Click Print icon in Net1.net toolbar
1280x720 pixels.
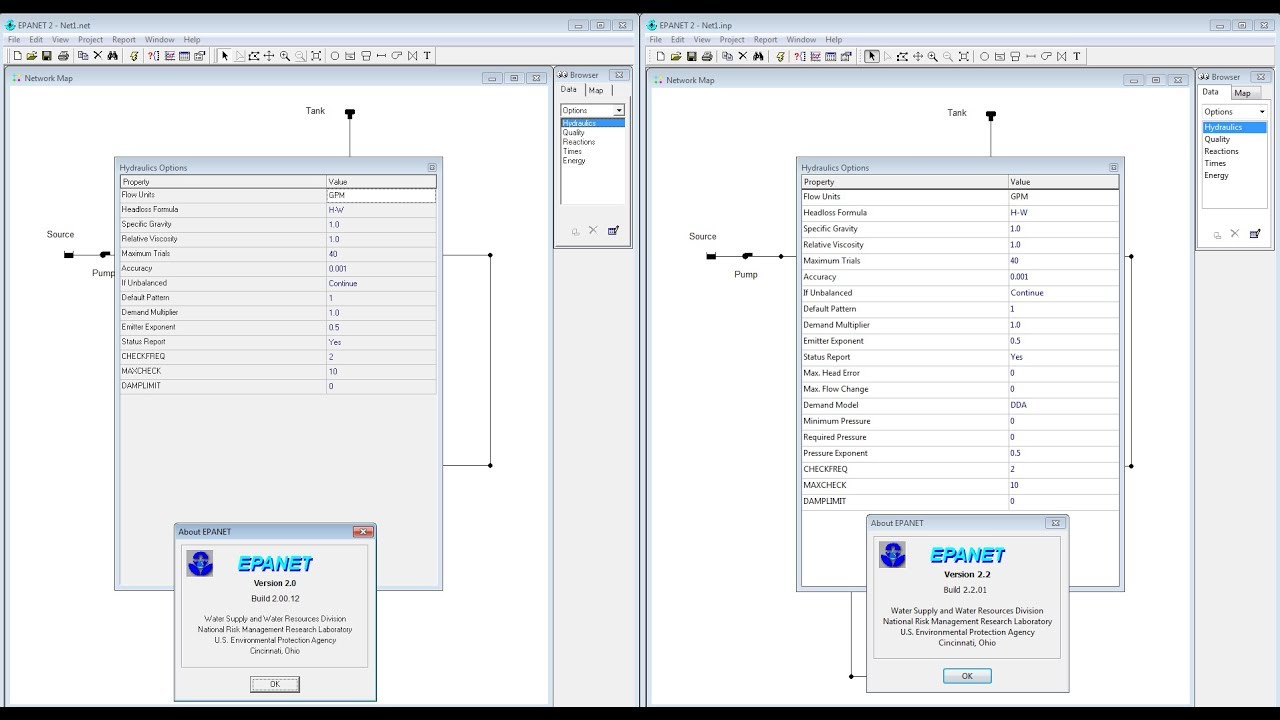[64, 56]
